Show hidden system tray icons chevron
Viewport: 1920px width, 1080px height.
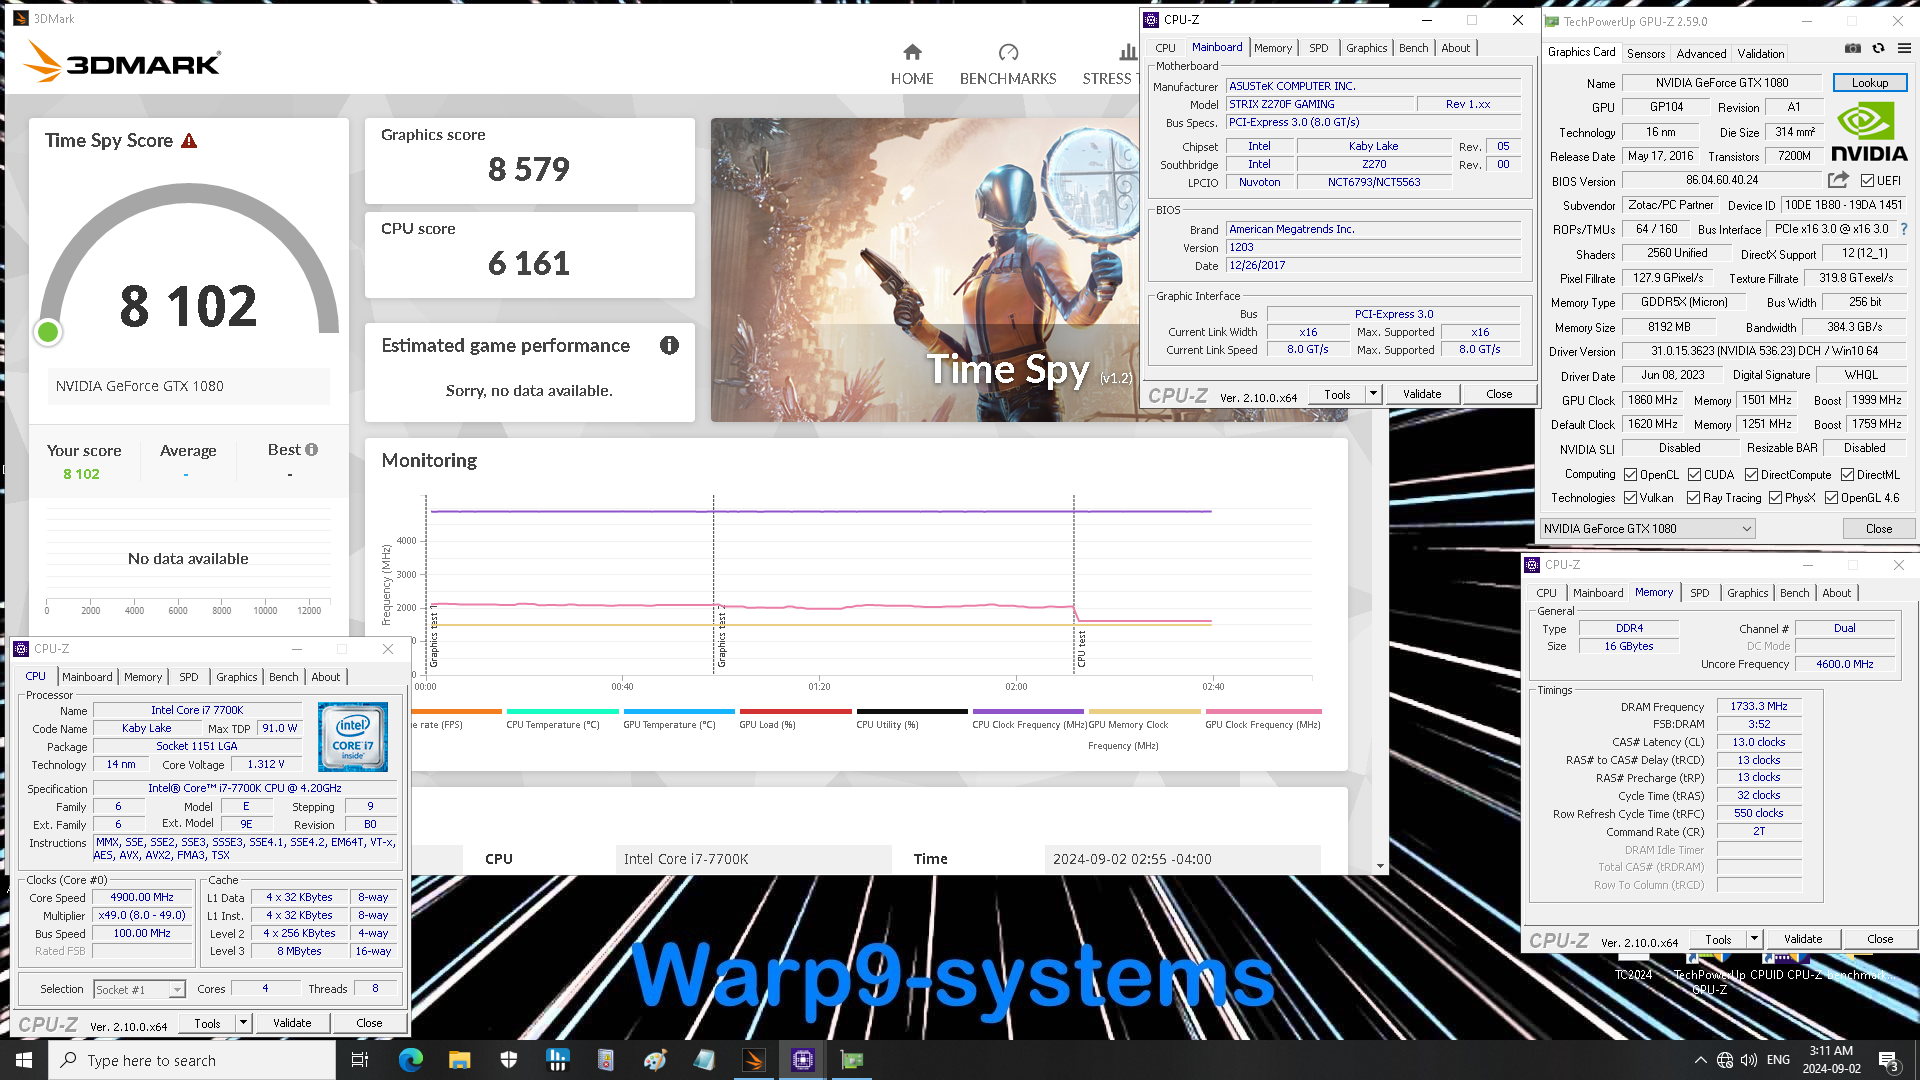tap(1700, 1060)
